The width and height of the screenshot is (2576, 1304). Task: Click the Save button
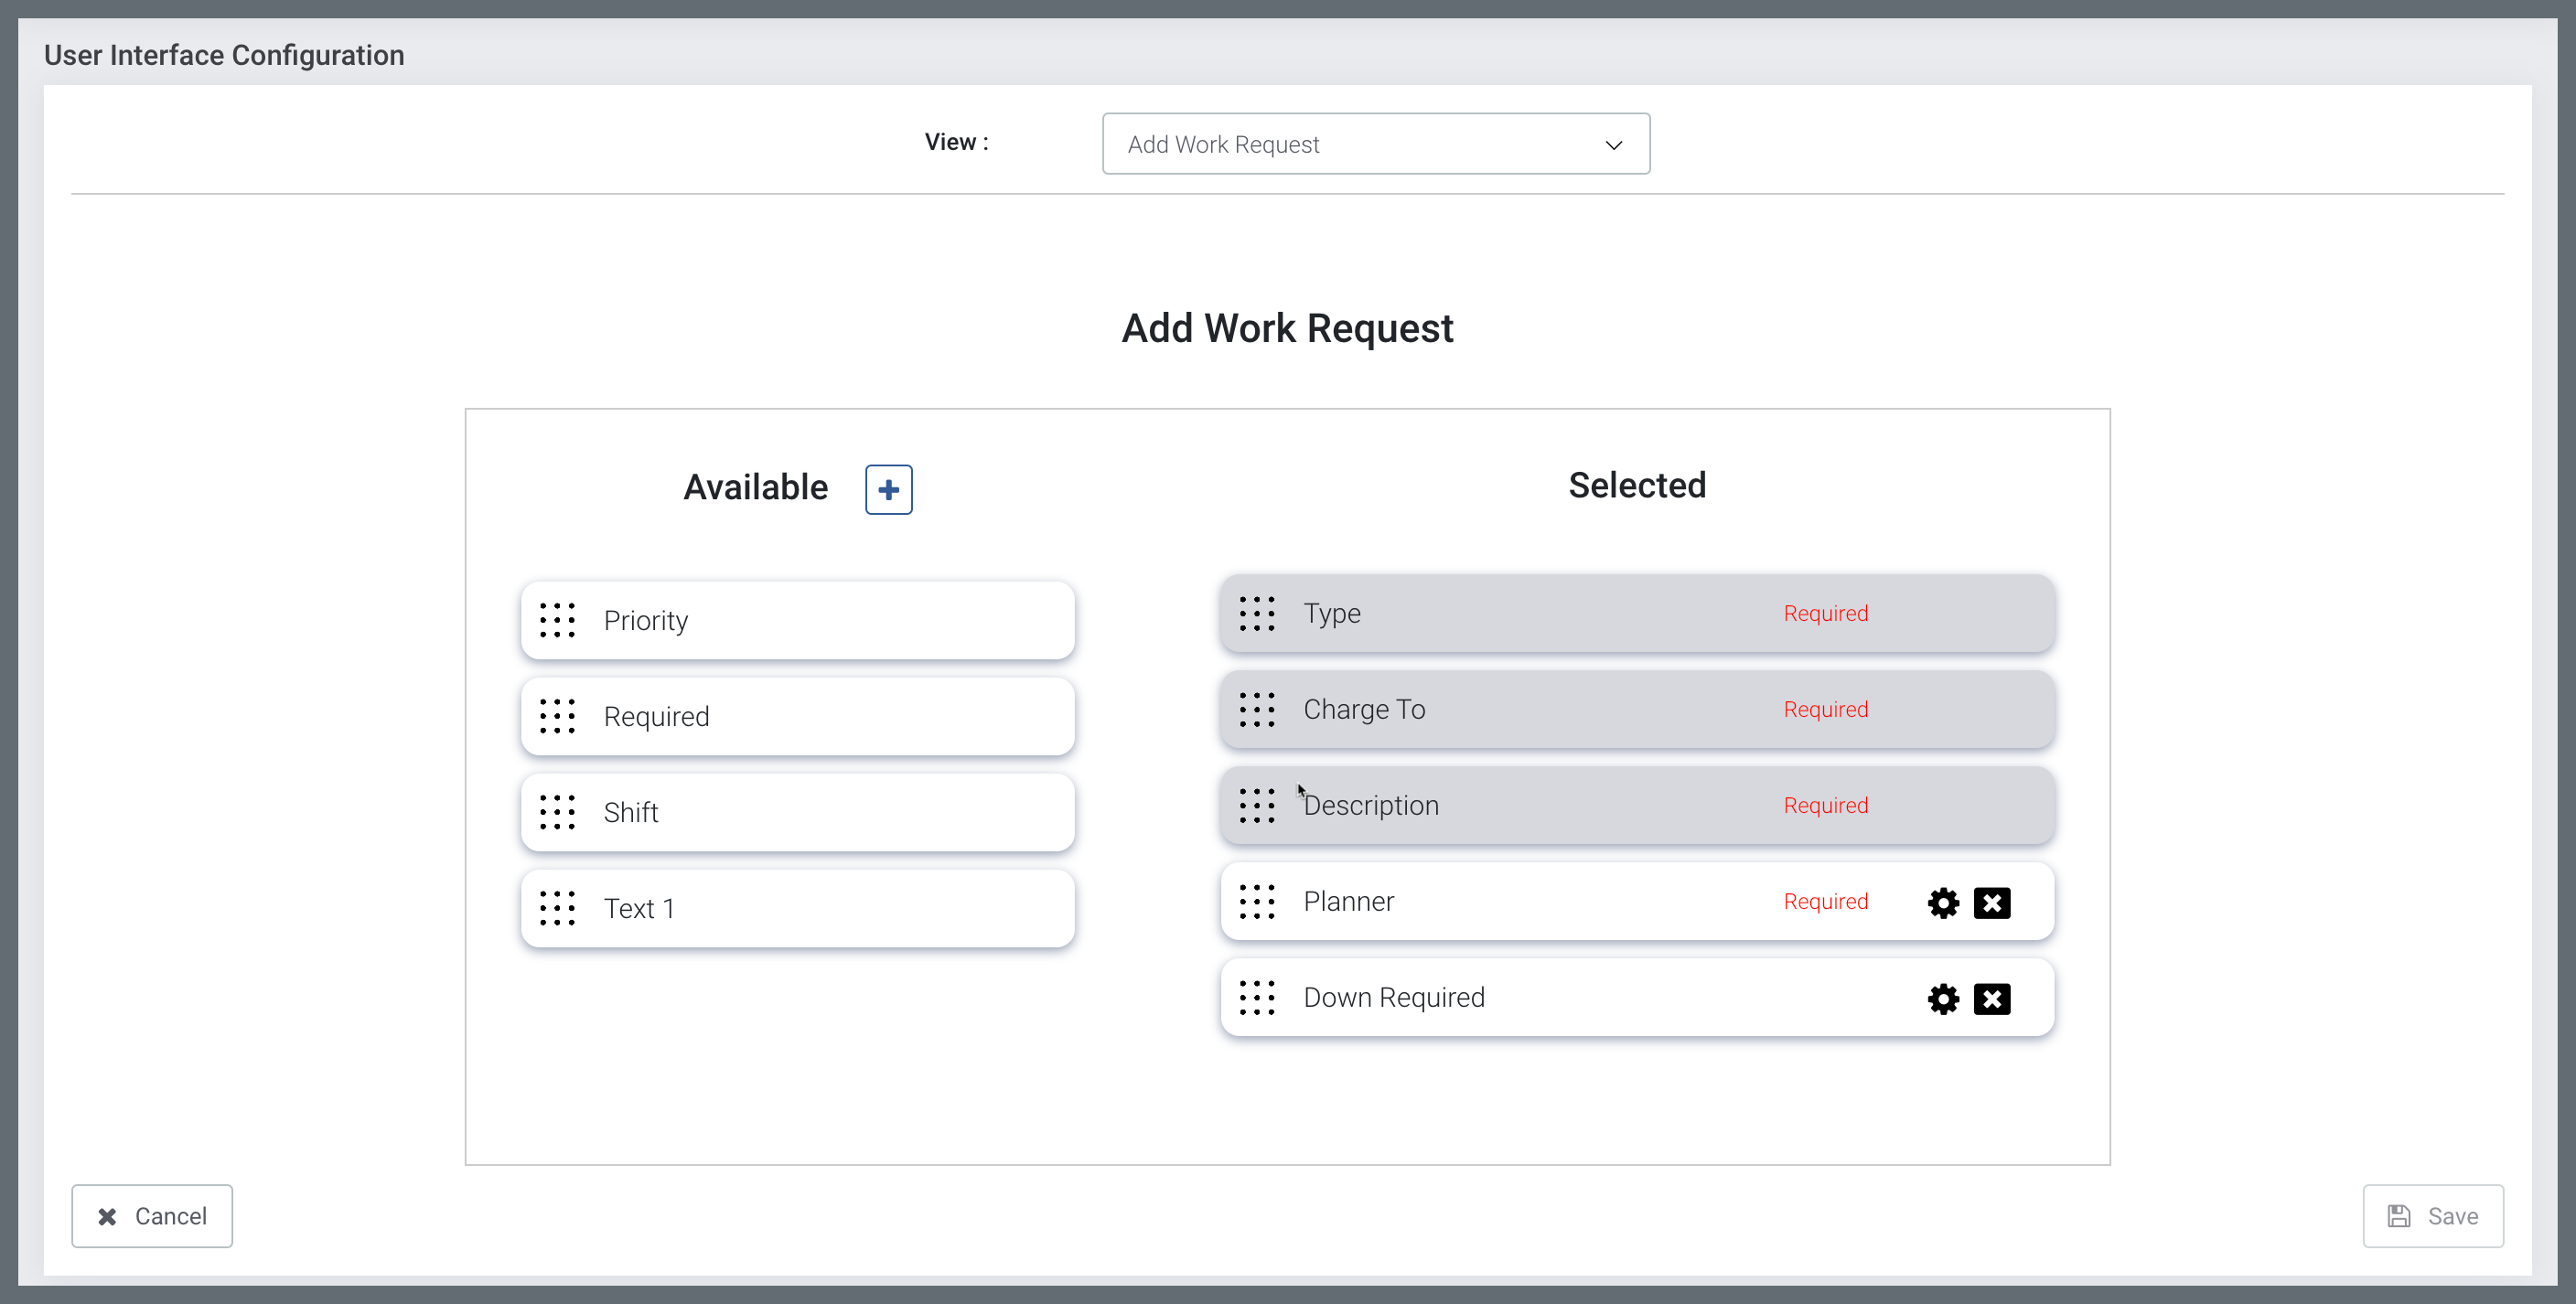pyautogui.click(x=2432, y=1216)
